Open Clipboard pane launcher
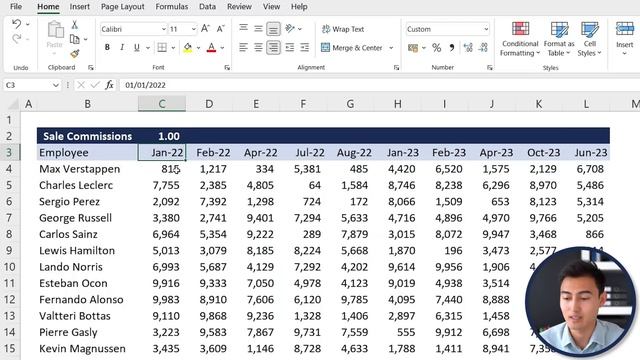This screenshot has width=640, height=360. click(91, 68)
